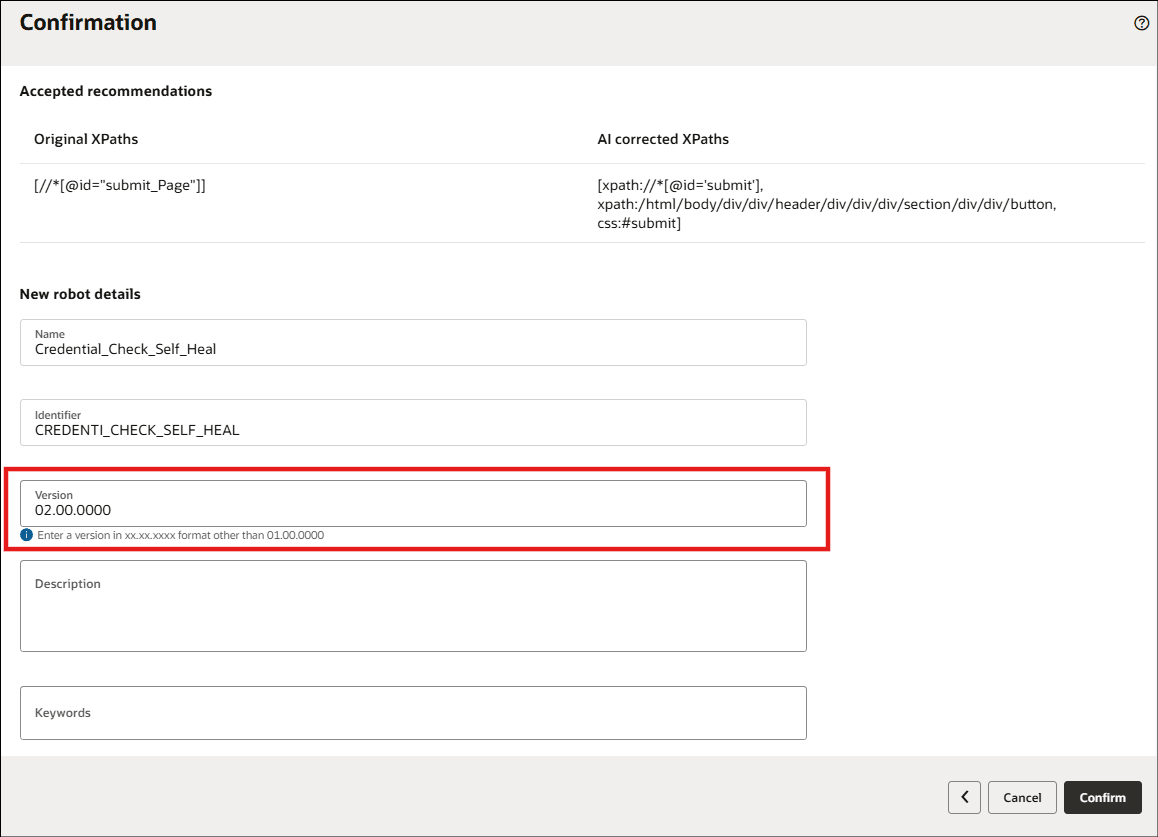
Task: Open the help icon beside Confirmation
Action: (1141, 23)
